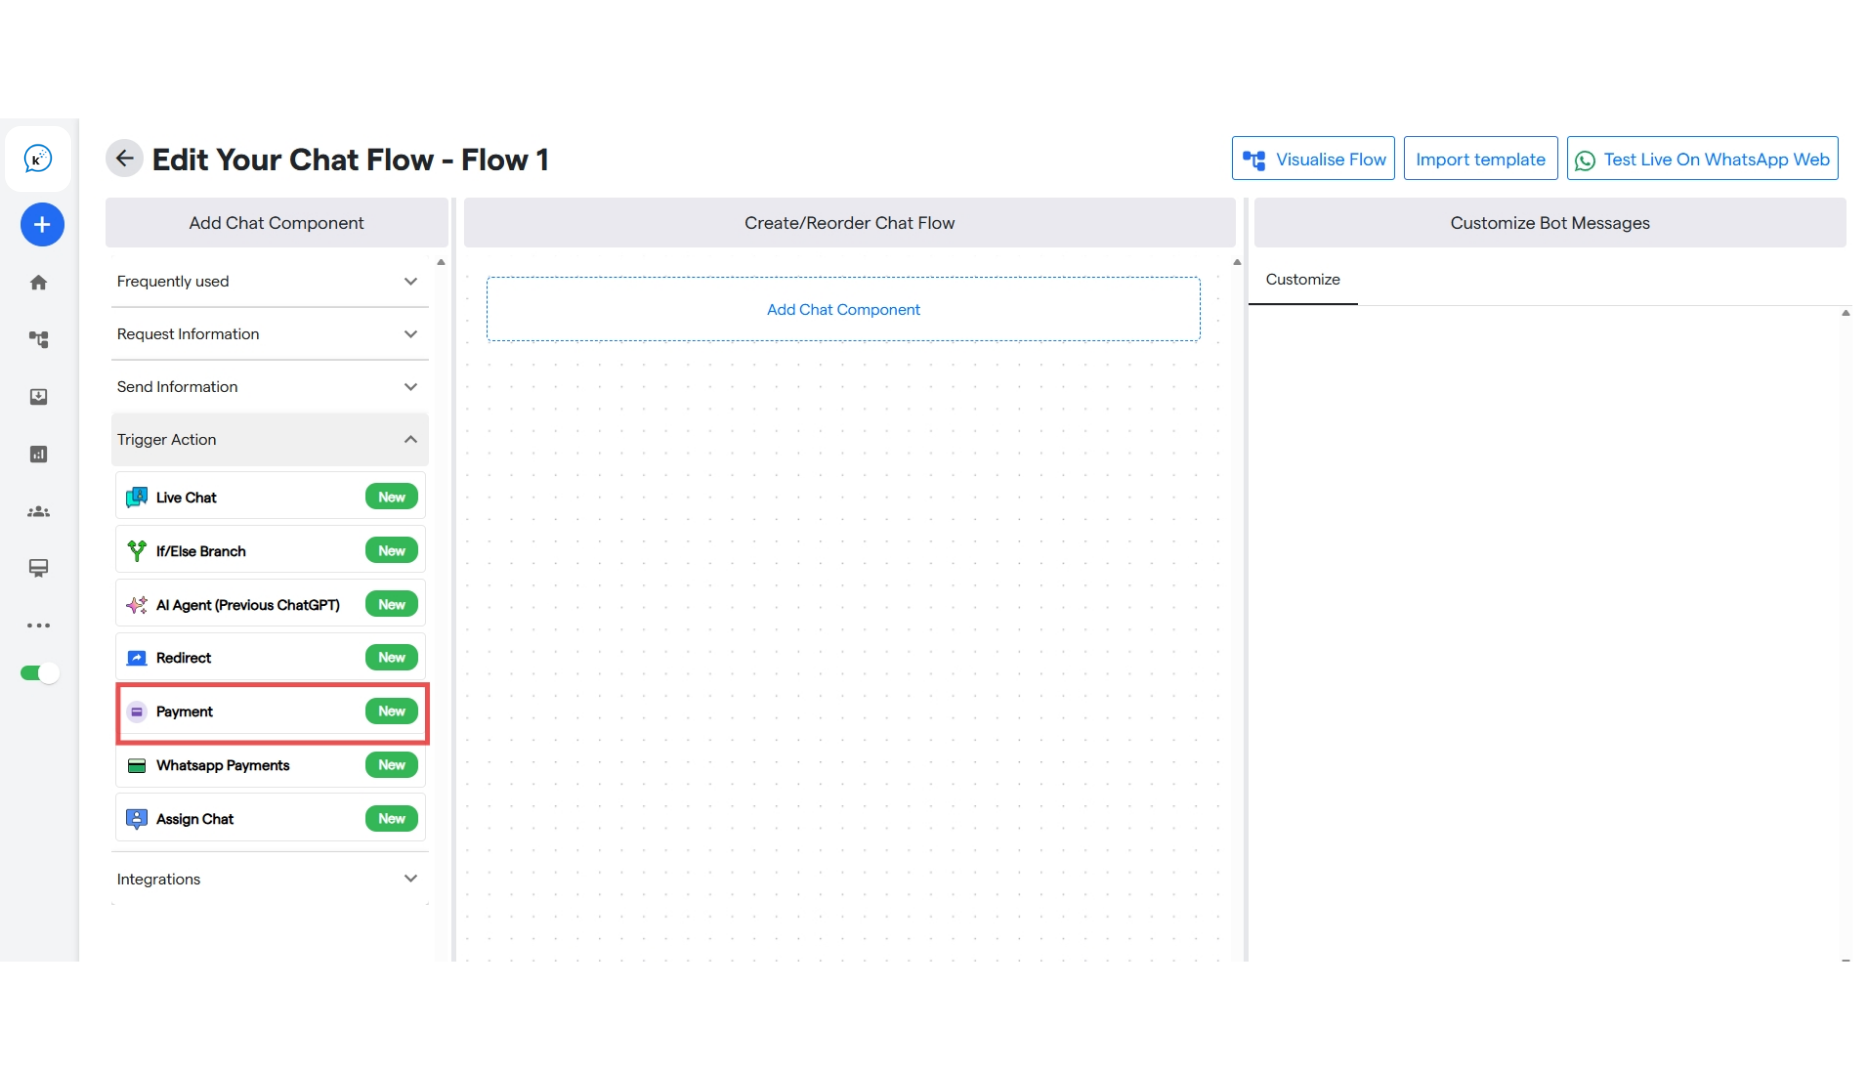
Task: Switch to the Customize tab
Action: 1303,280
